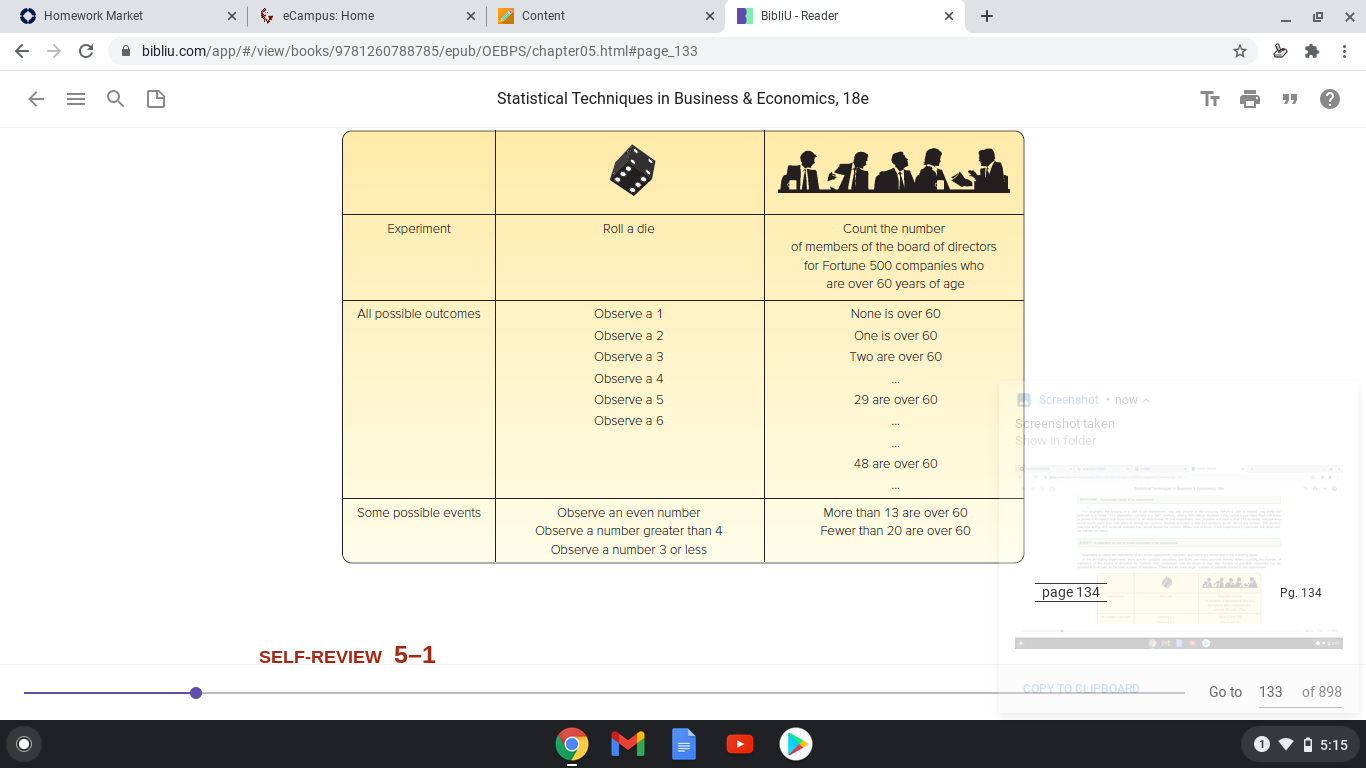Open text size settings
The height and width of the screenshot is (768, 1366).
(1210, 99)
